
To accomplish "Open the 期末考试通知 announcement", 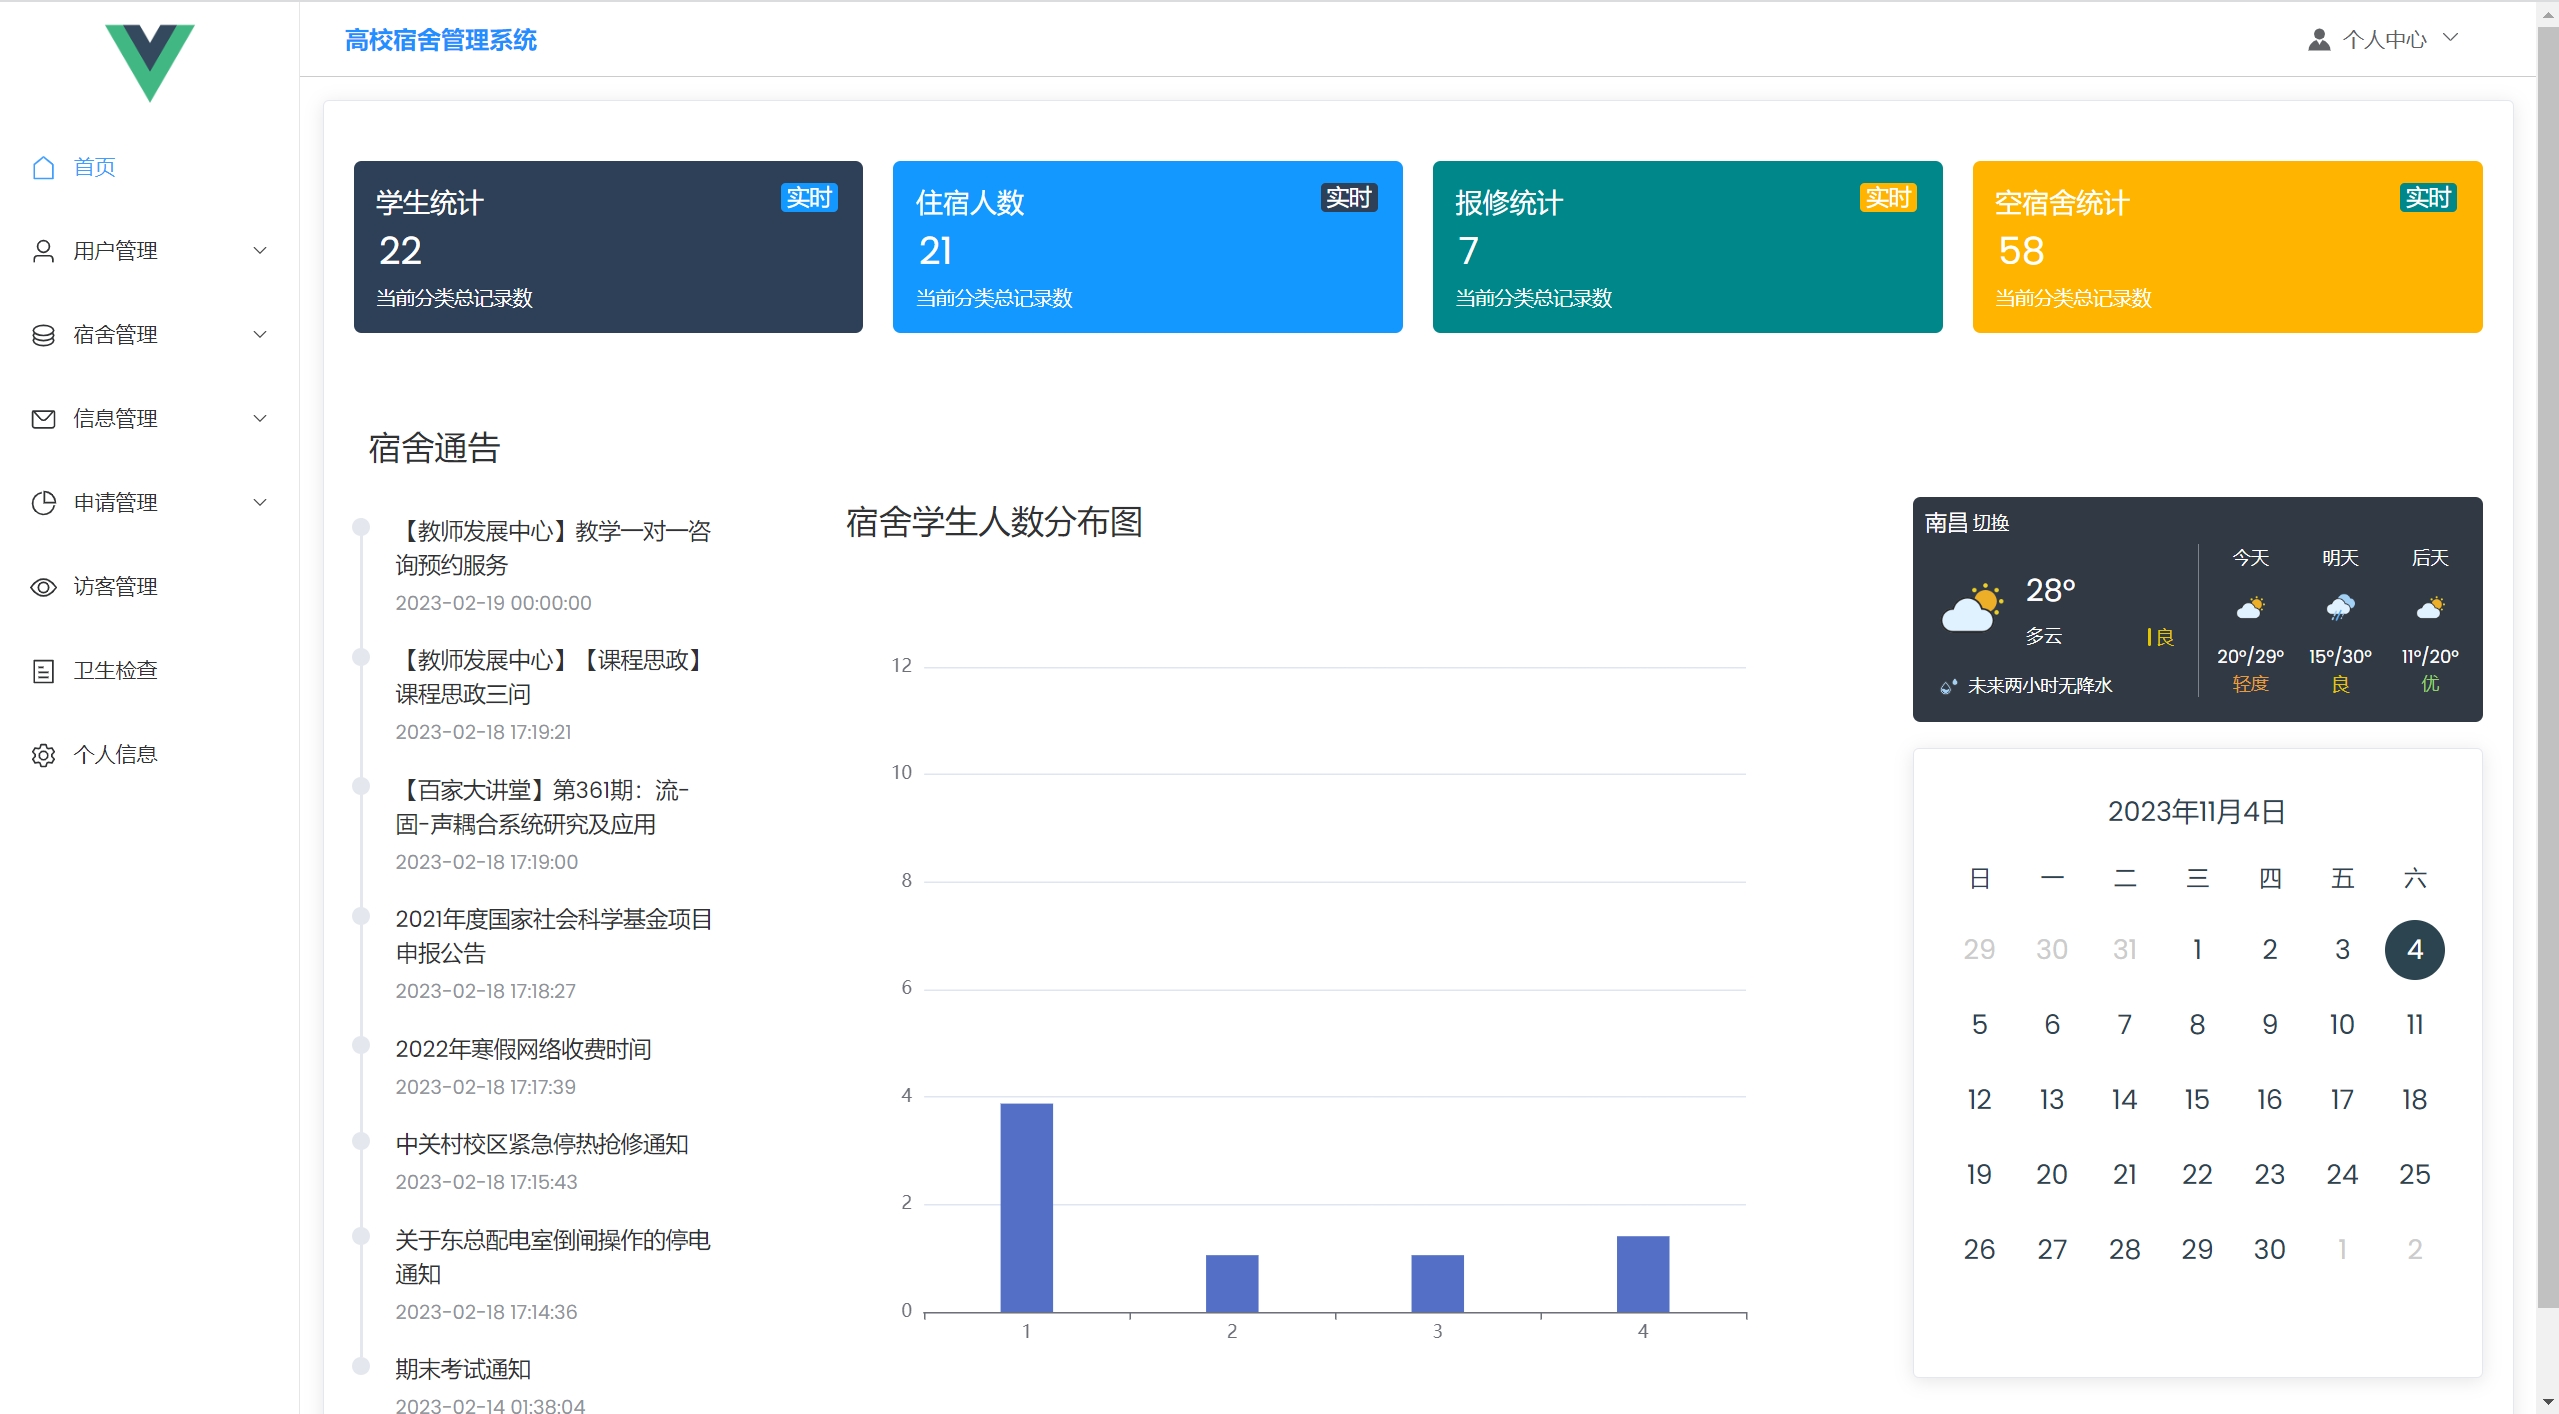I will pos(463,1369).
